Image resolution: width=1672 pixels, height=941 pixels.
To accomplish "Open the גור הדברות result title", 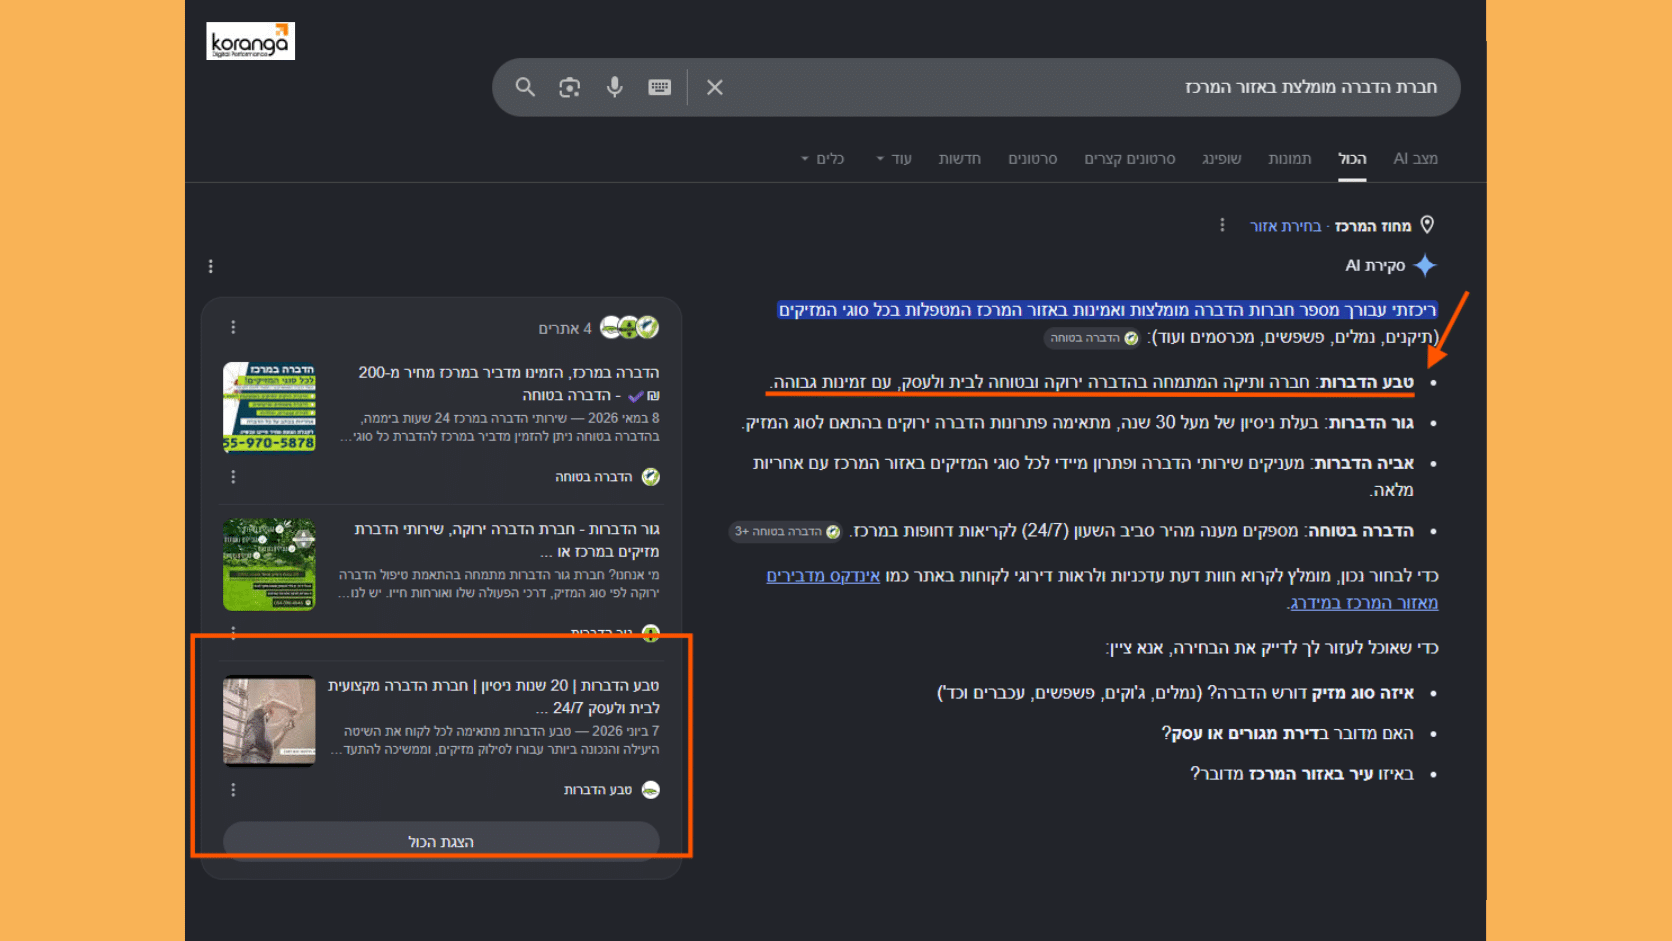I will pos(507,540).
